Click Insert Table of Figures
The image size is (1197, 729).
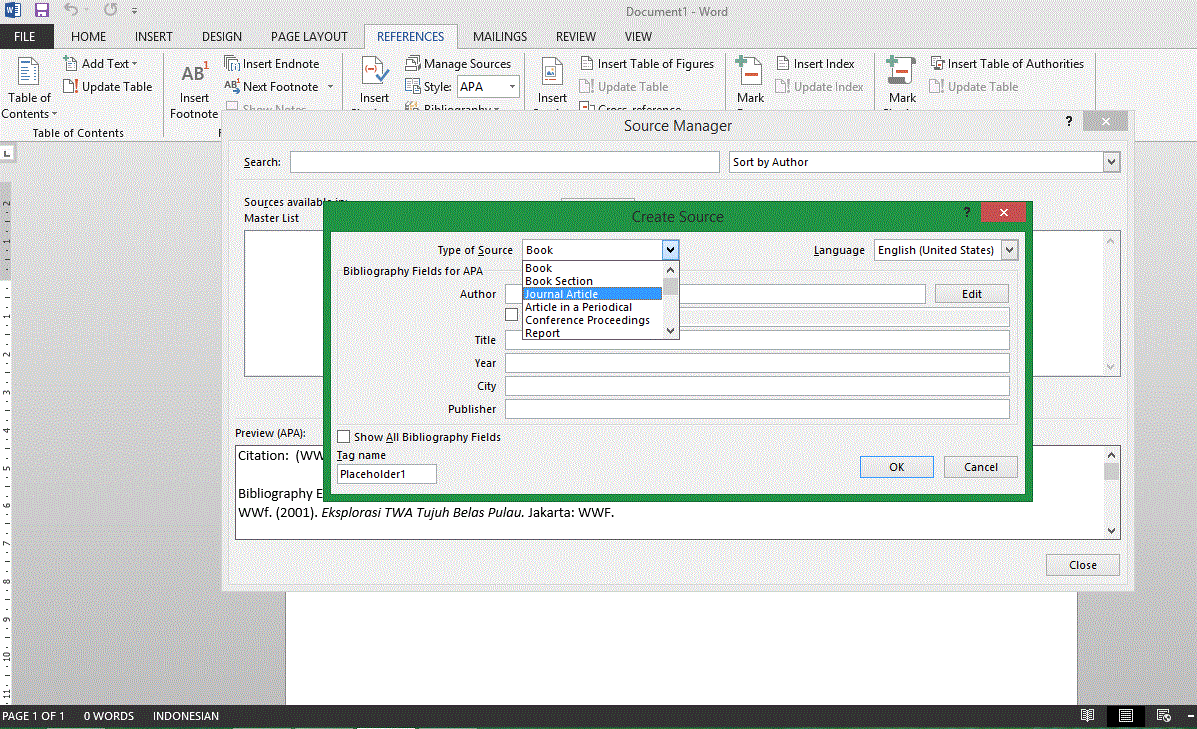point(647,63)
